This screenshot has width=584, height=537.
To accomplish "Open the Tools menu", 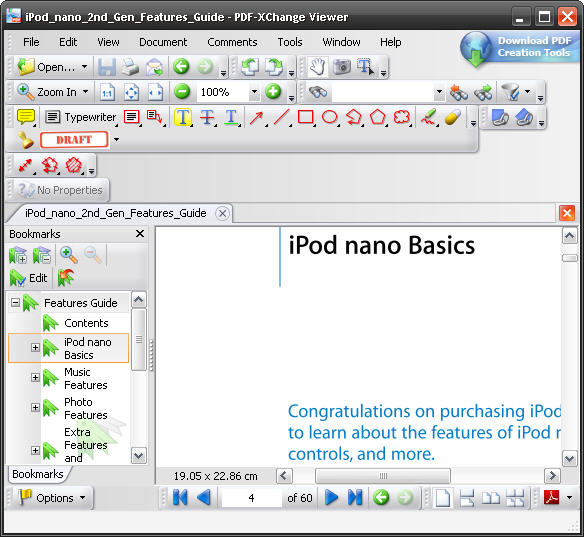I will tap(290, 42).
